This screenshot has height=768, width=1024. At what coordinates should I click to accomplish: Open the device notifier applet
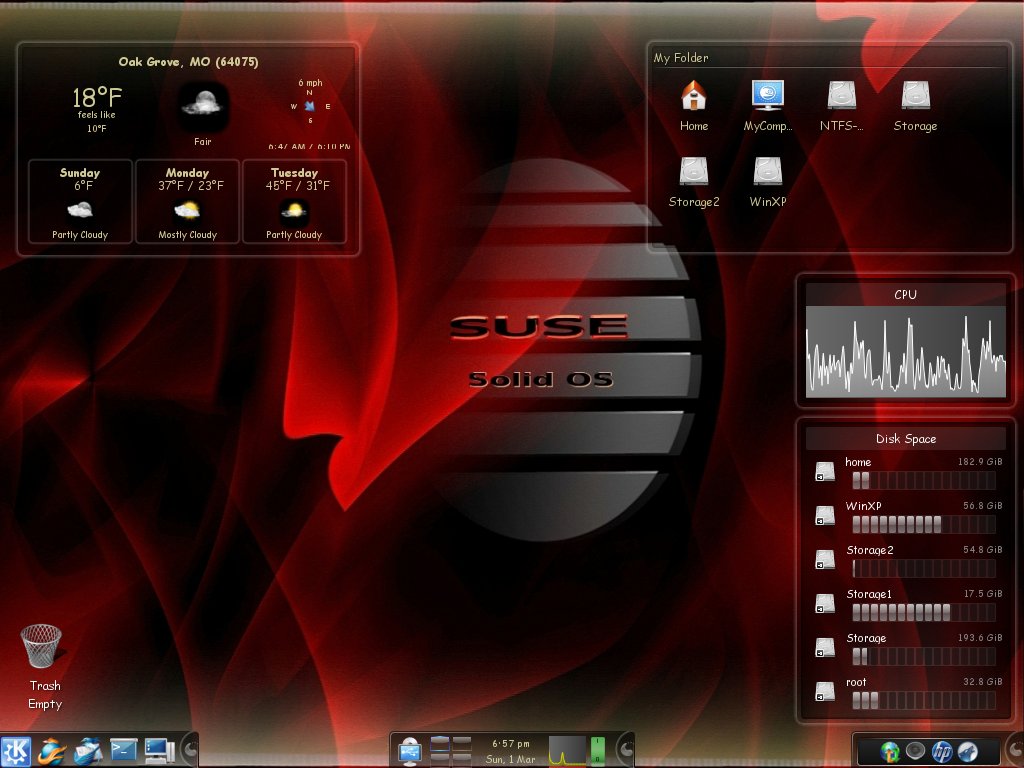click(x=409, y=751)
